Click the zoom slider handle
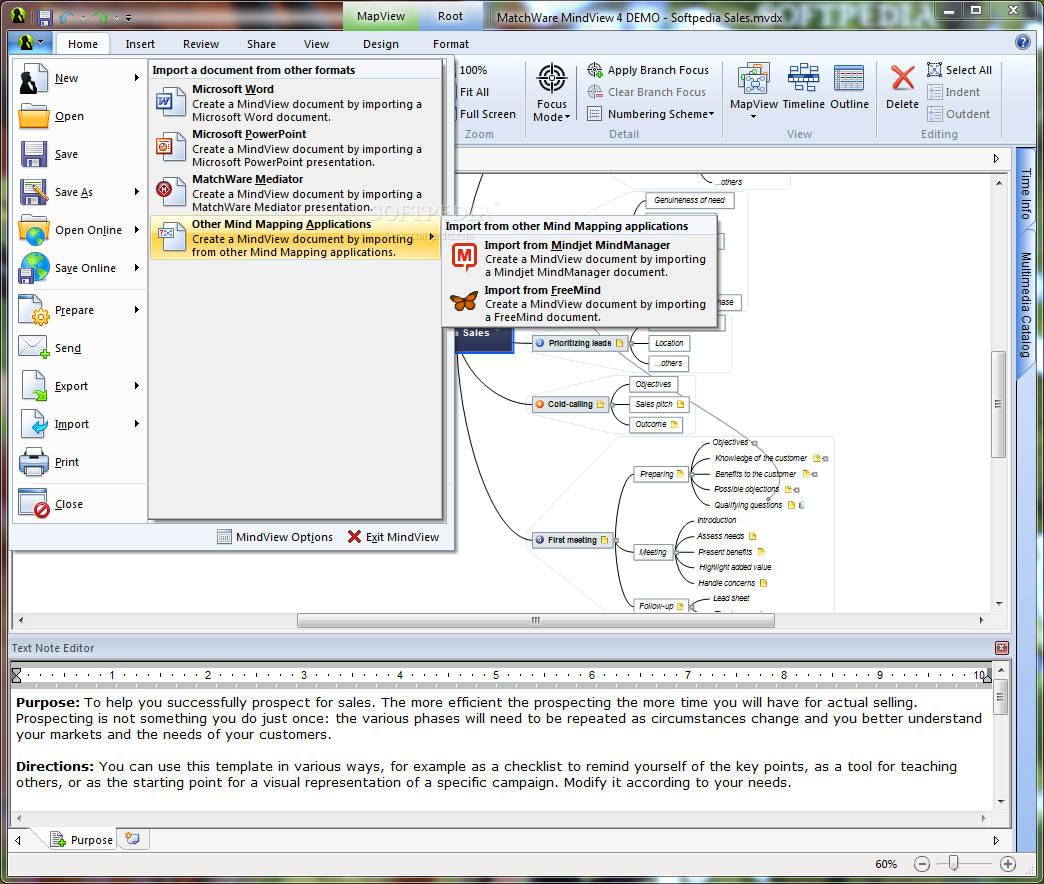The image size is (1044, 884). (953, 863)
